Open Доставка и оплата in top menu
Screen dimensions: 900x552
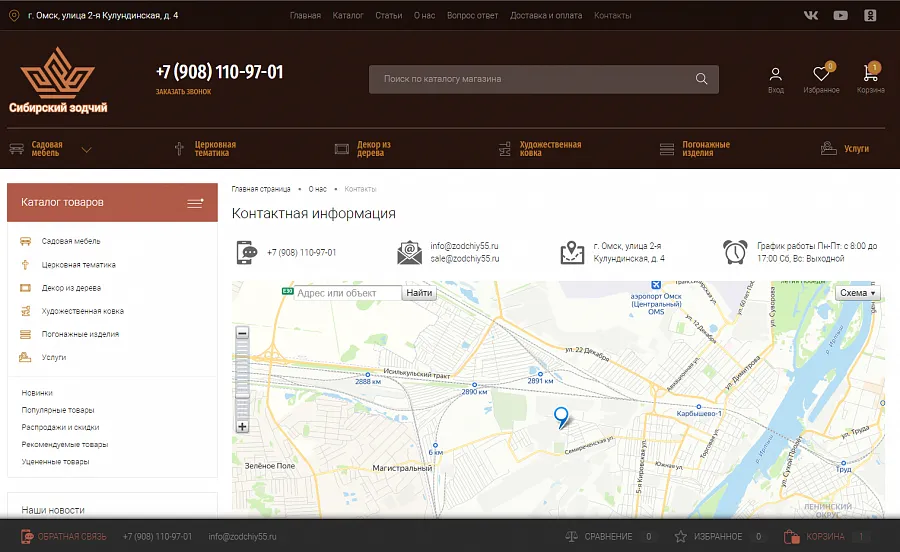coord(546,15)
